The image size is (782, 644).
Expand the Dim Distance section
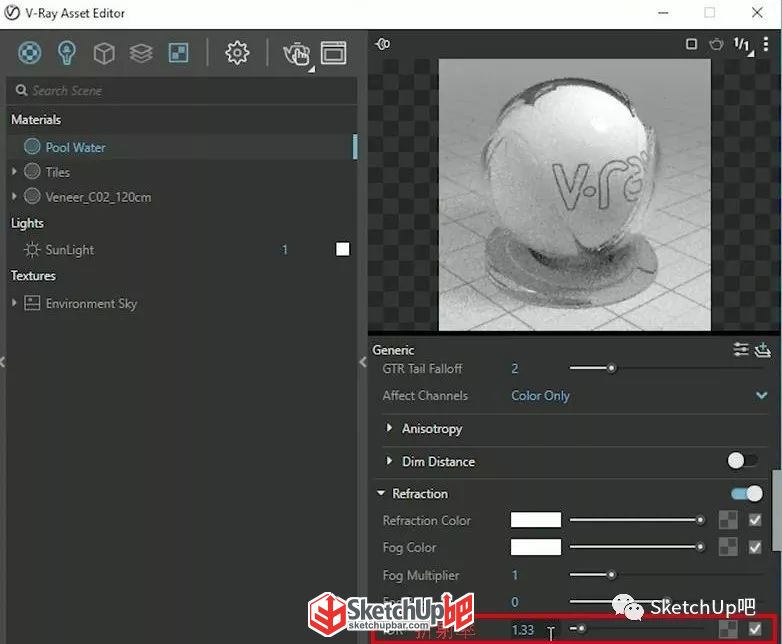click(389, 461)
